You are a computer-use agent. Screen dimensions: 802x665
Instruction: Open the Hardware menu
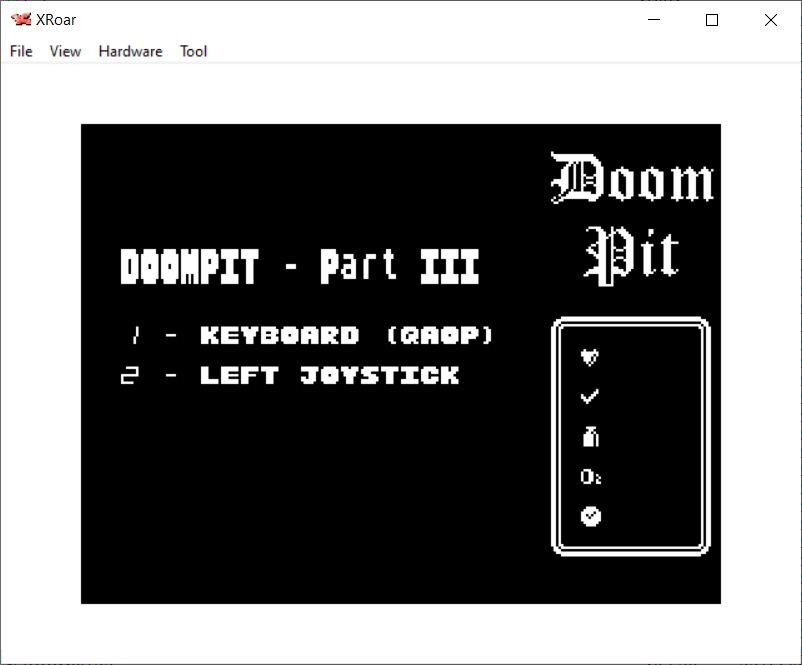130,51
